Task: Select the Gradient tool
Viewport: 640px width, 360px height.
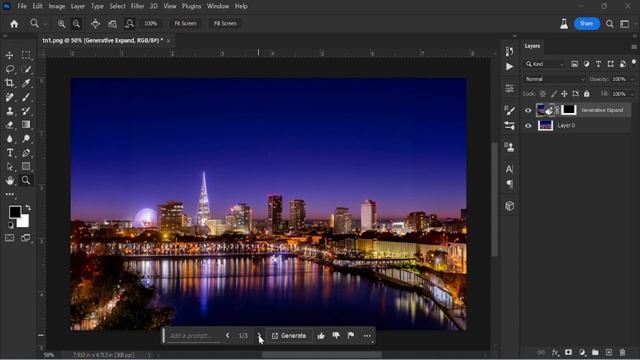Action: pyautogui.click(x=26, y=125)
